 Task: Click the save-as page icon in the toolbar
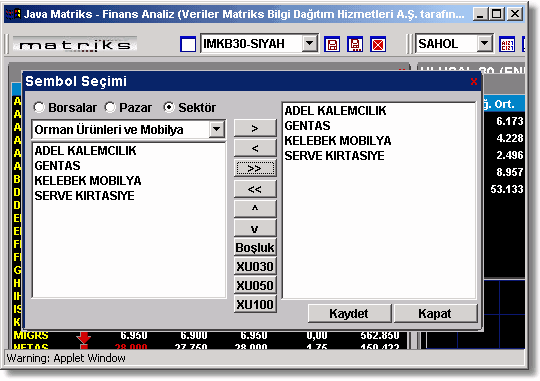point(355,44)
